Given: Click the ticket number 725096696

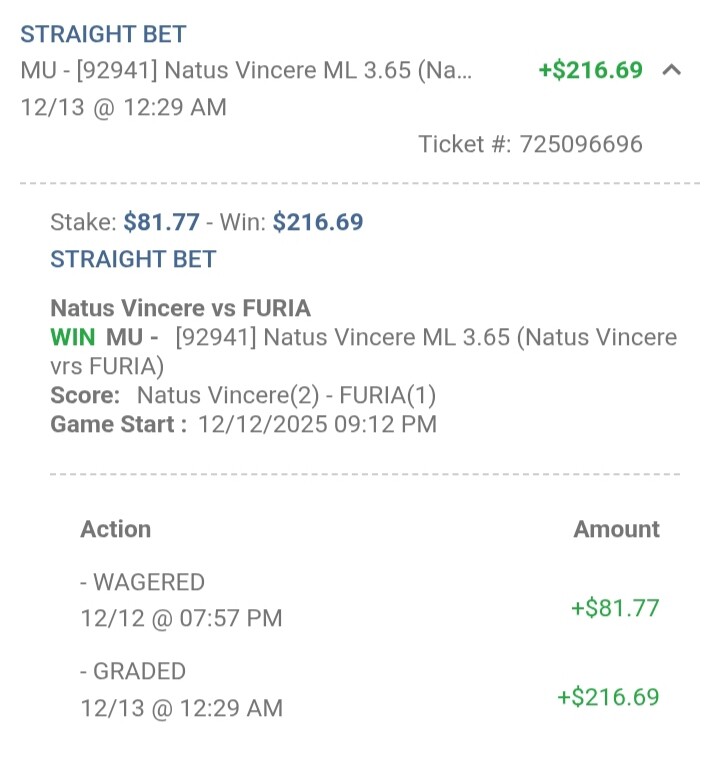Looking at the screenshot, I should (x=580, y=144).
